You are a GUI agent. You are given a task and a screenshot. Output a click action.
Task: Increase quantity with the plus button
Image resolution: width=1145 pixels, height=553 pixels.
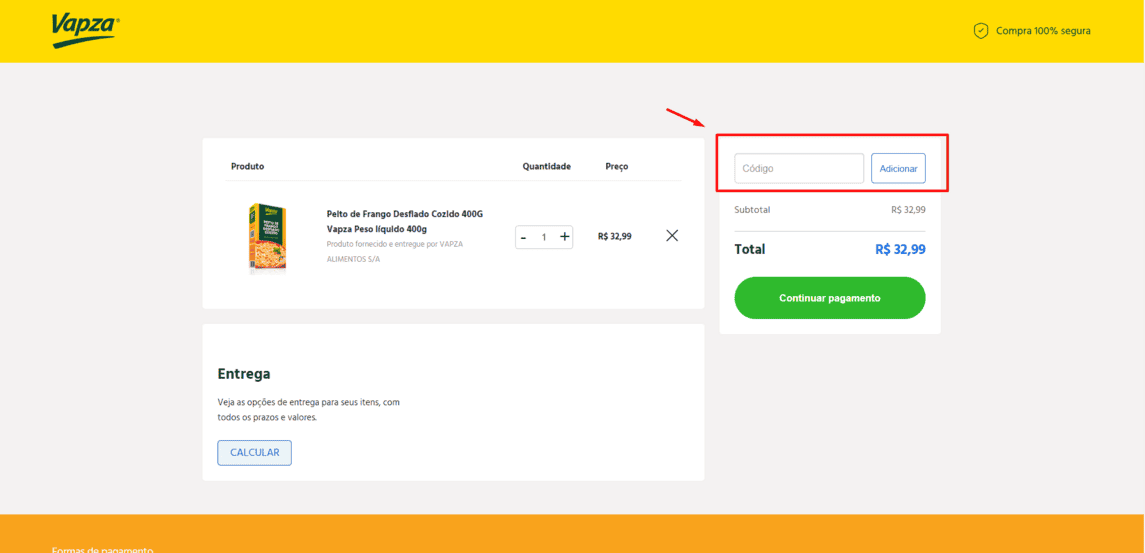564,237
